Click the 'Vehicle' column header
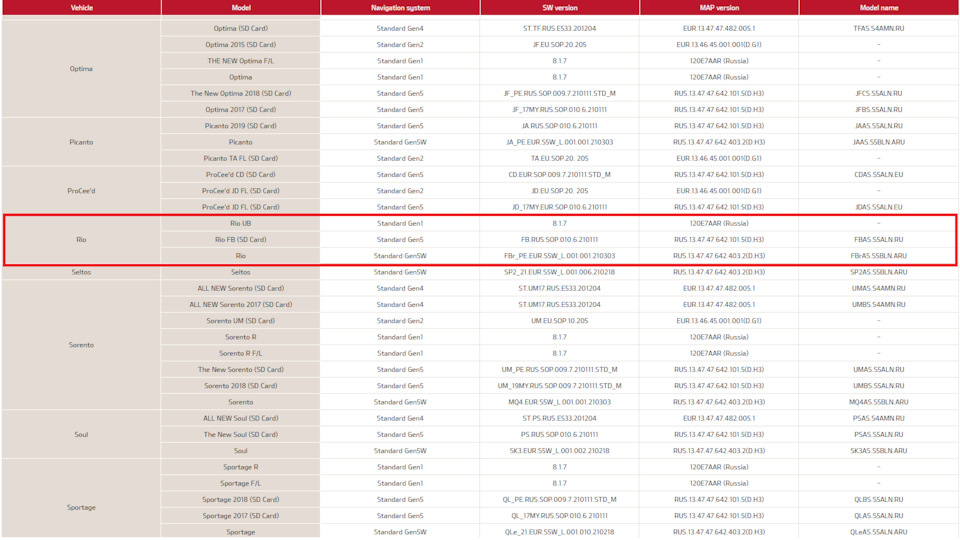This screenshot has width=960, height=540. click(81, 7)
